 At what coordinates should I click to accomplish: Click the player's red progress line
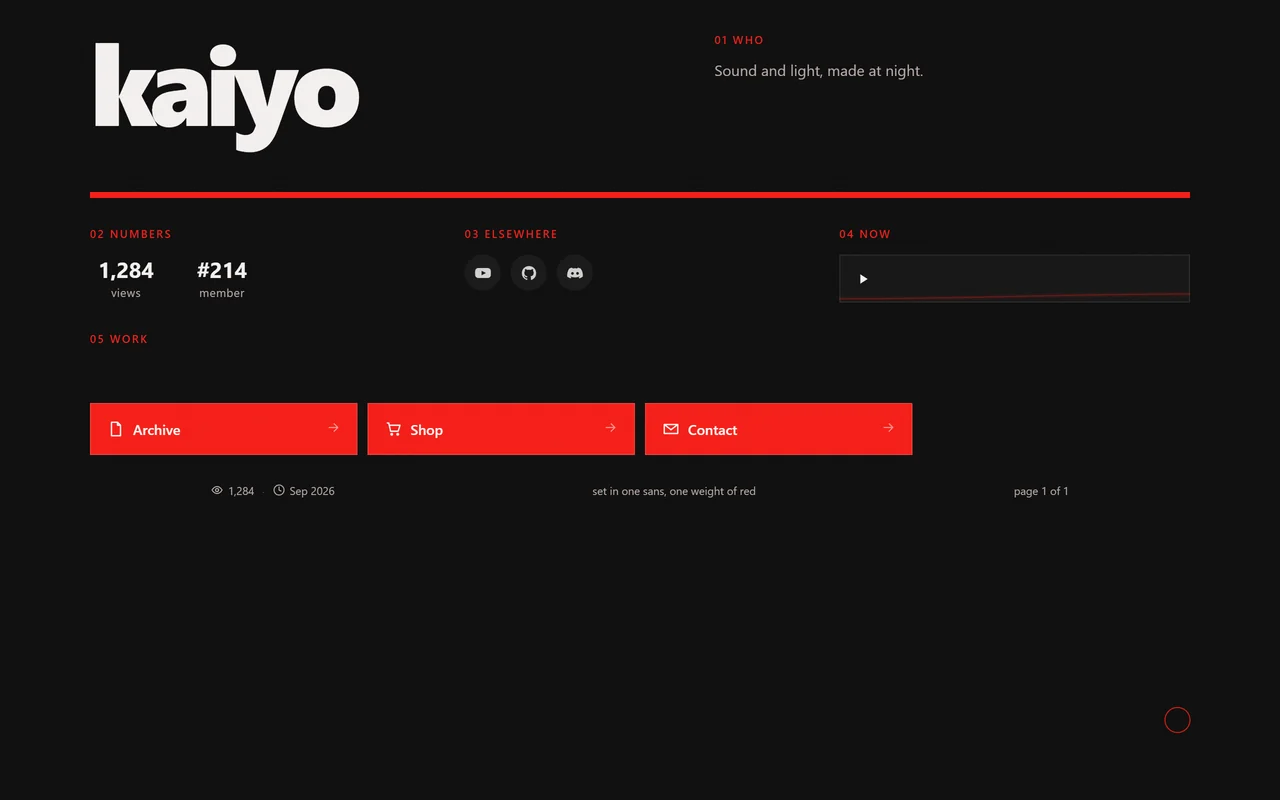[x=1014, y=296]
